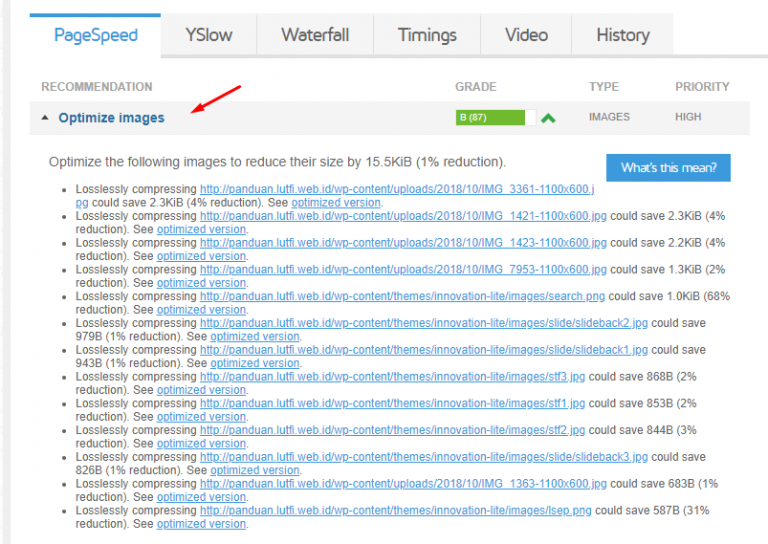Image resolution: width=768 pixels, height=544 pixels.
Task: Open optimized version for slideback1.jpg
Action: point(255,363)
